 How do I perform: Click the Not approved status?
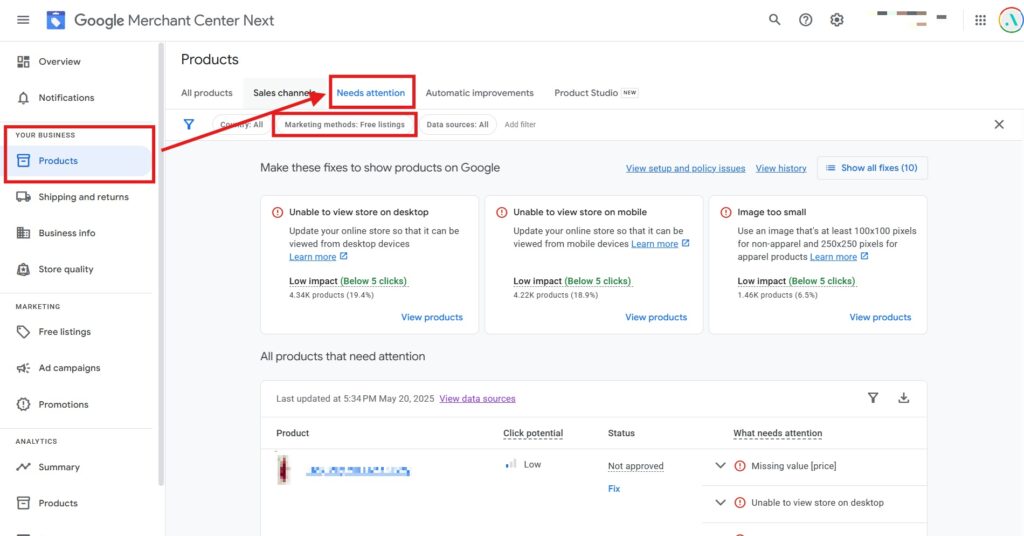coord(635,465)
